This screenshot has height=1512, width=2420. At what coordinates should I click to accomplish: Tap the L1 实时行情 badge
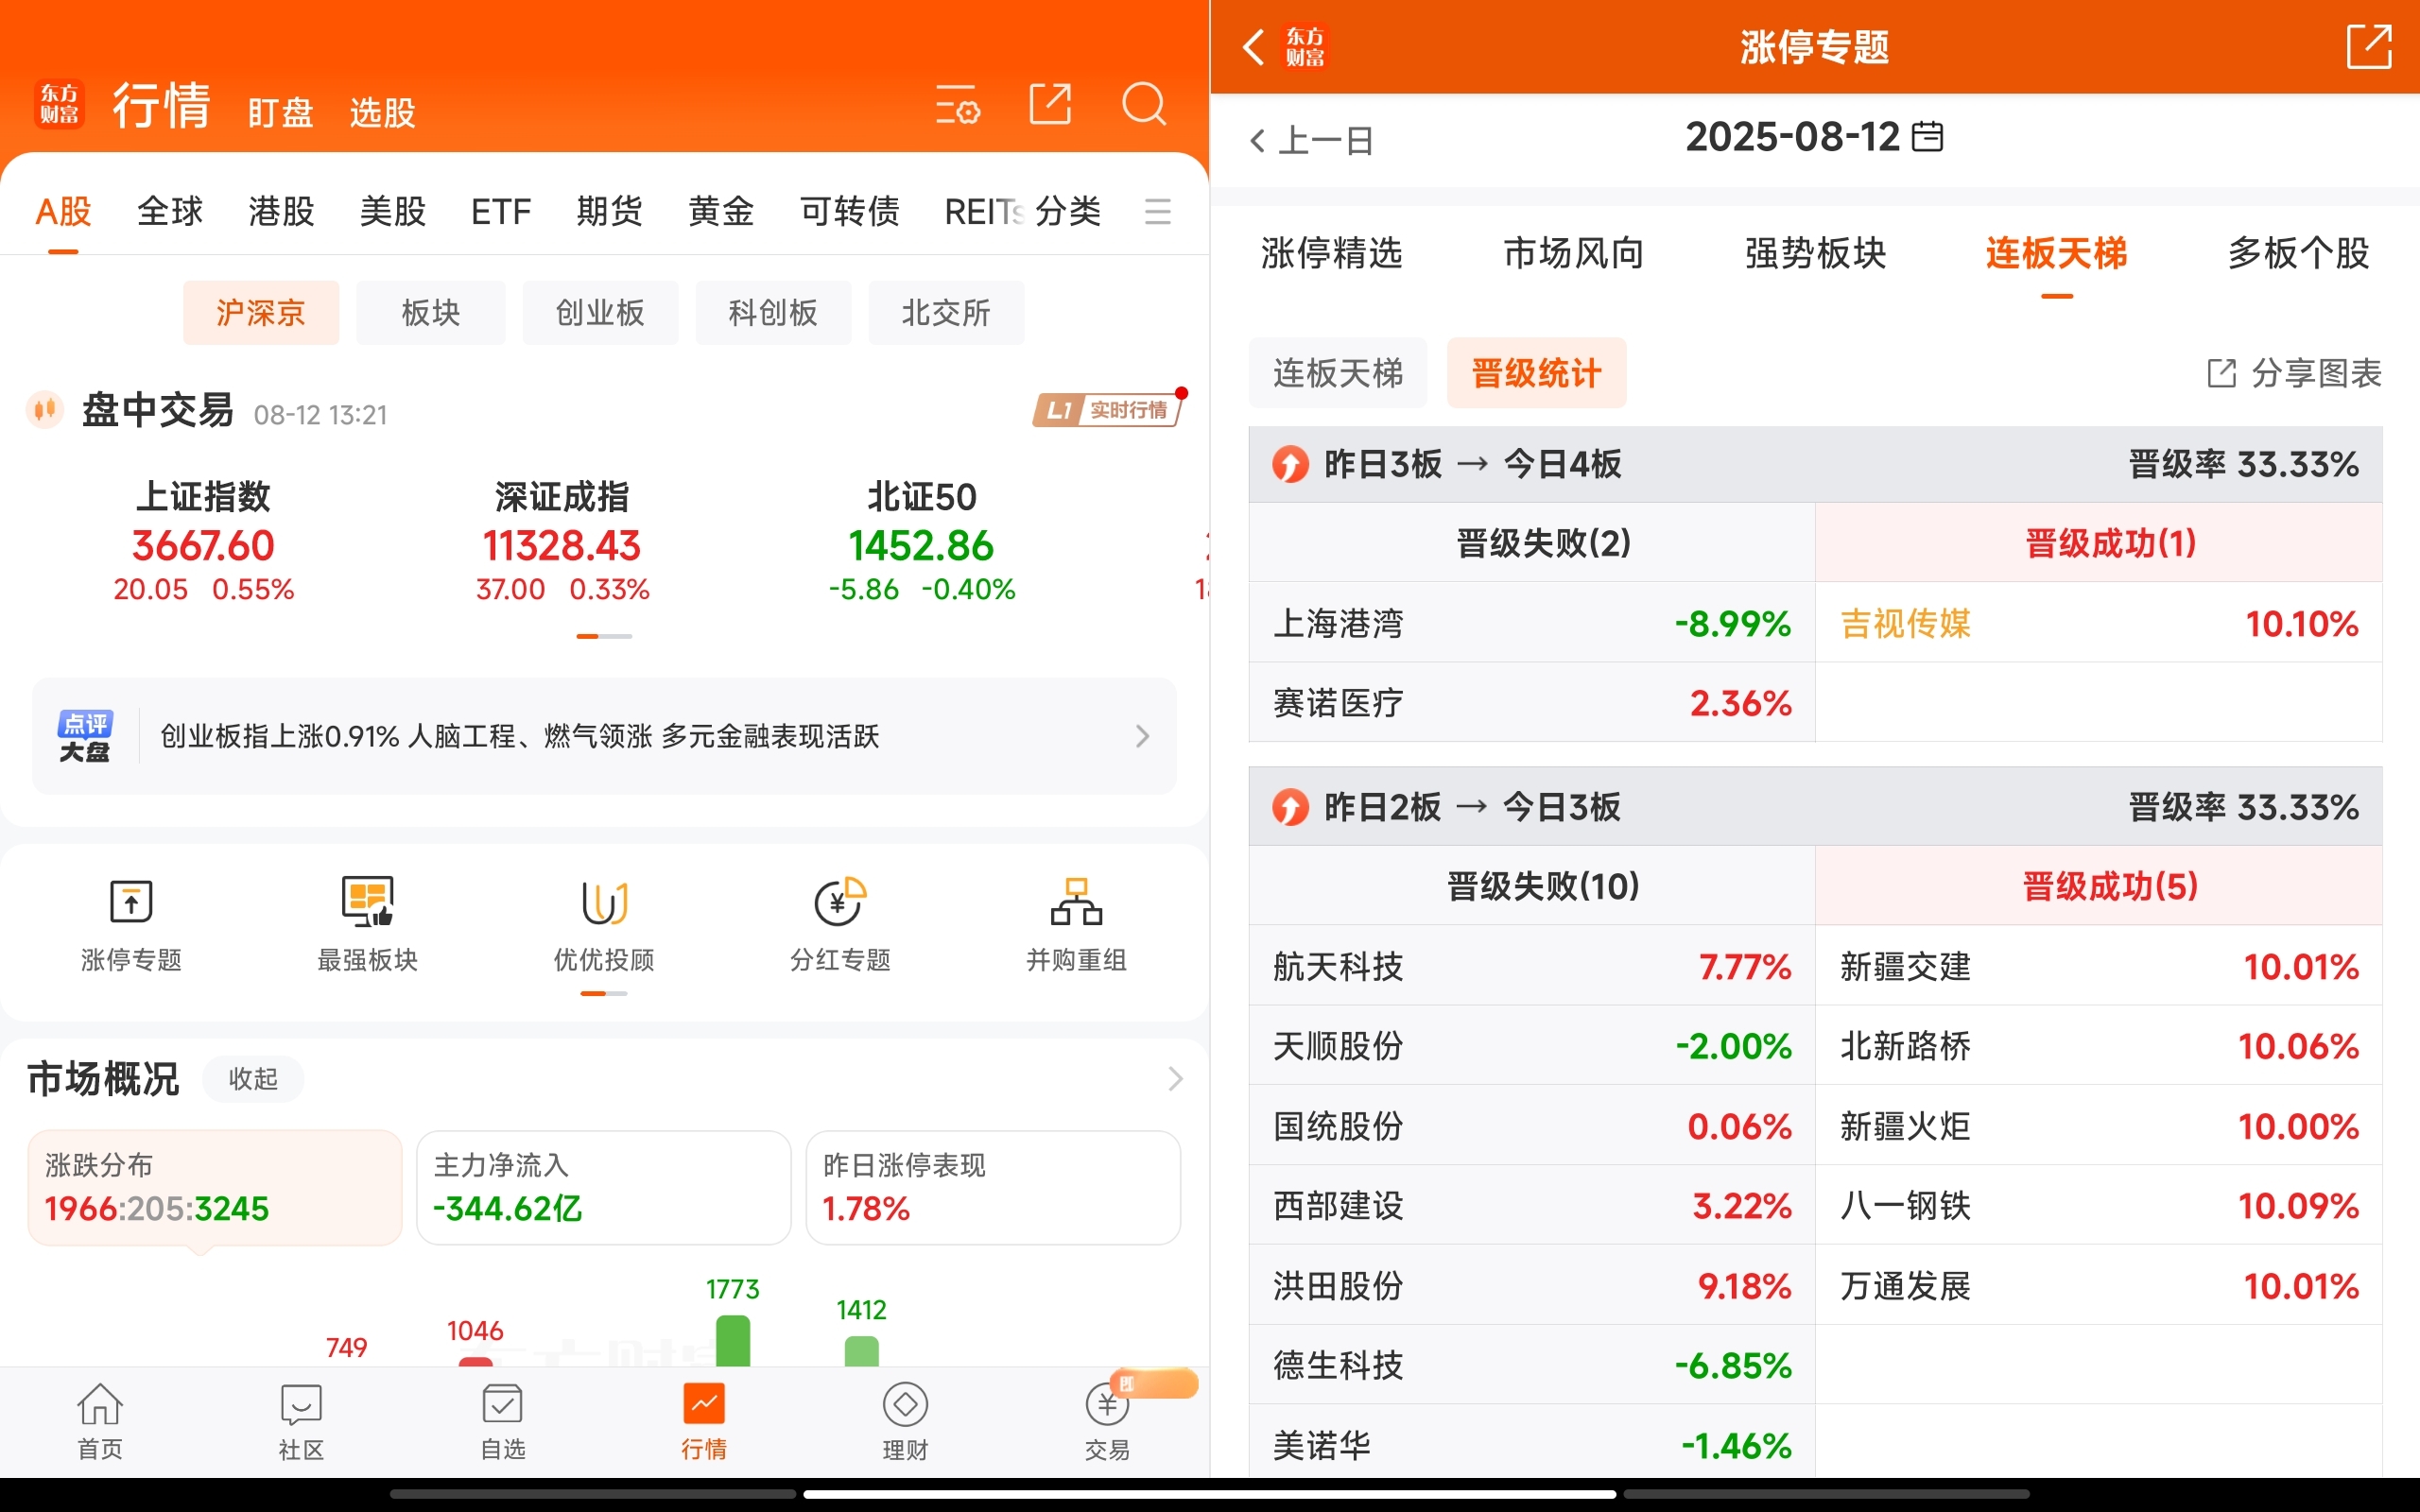1108,410
